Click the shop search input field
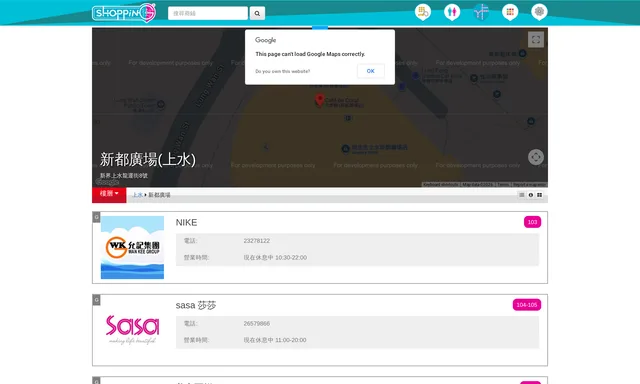Screen dimensions: 640x384 [x=208, y=13]
